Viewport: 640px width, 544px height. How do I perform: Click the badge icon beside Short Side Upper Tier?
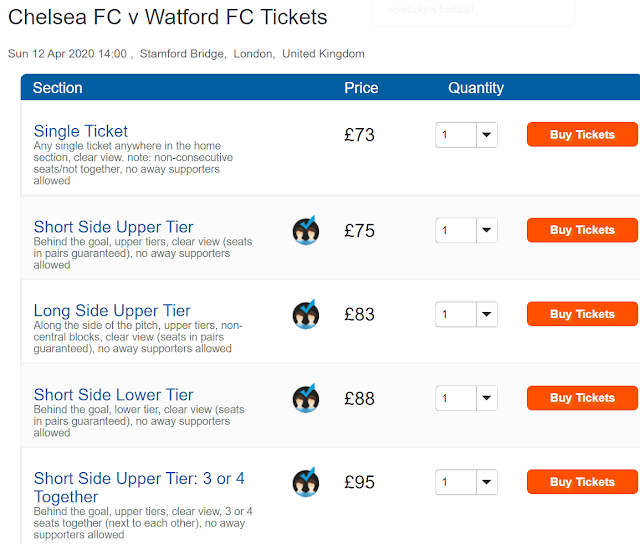(x=305, y=231)
